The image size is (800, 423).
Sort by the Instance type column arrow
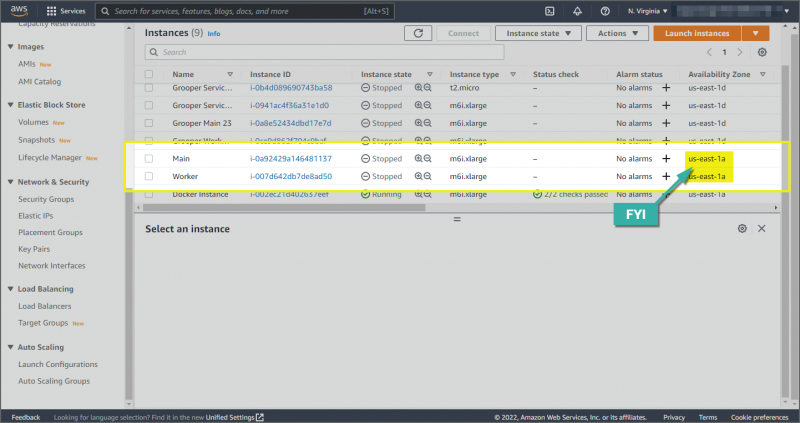tap(513, 74)
